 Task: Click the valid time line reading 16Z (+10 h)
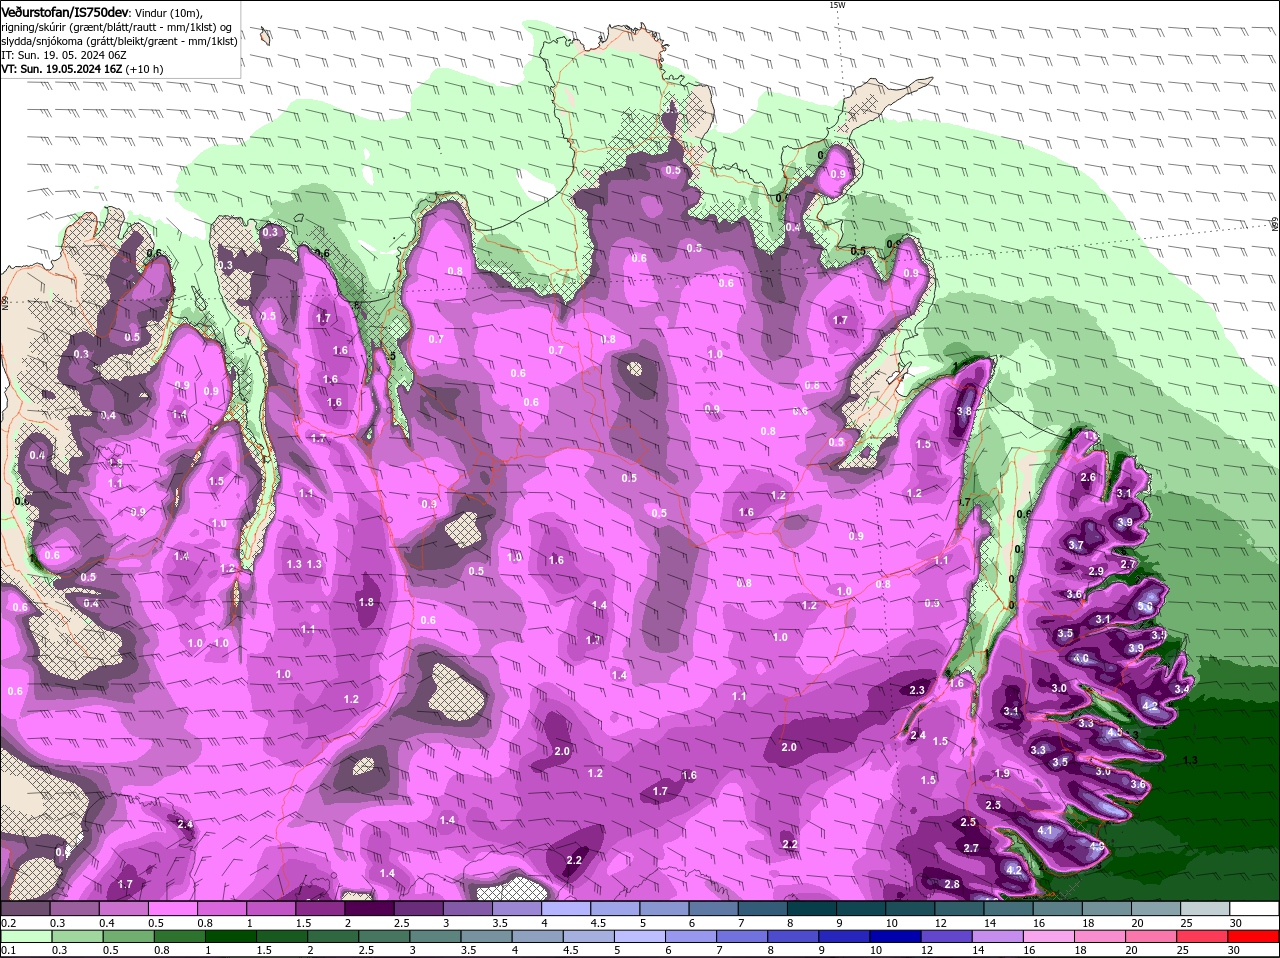(82, 69)
